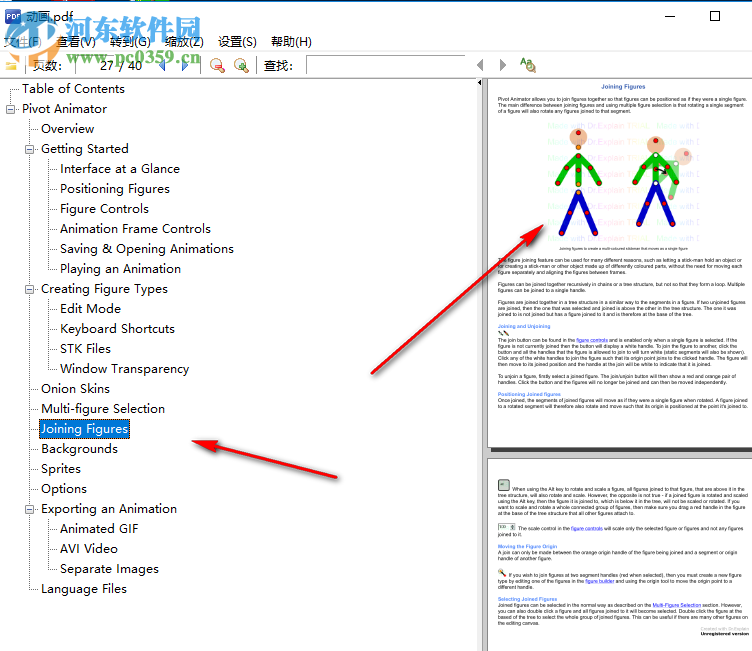Go to next page arrow
Screen dimensions: 752x651
tap(185, 65)
